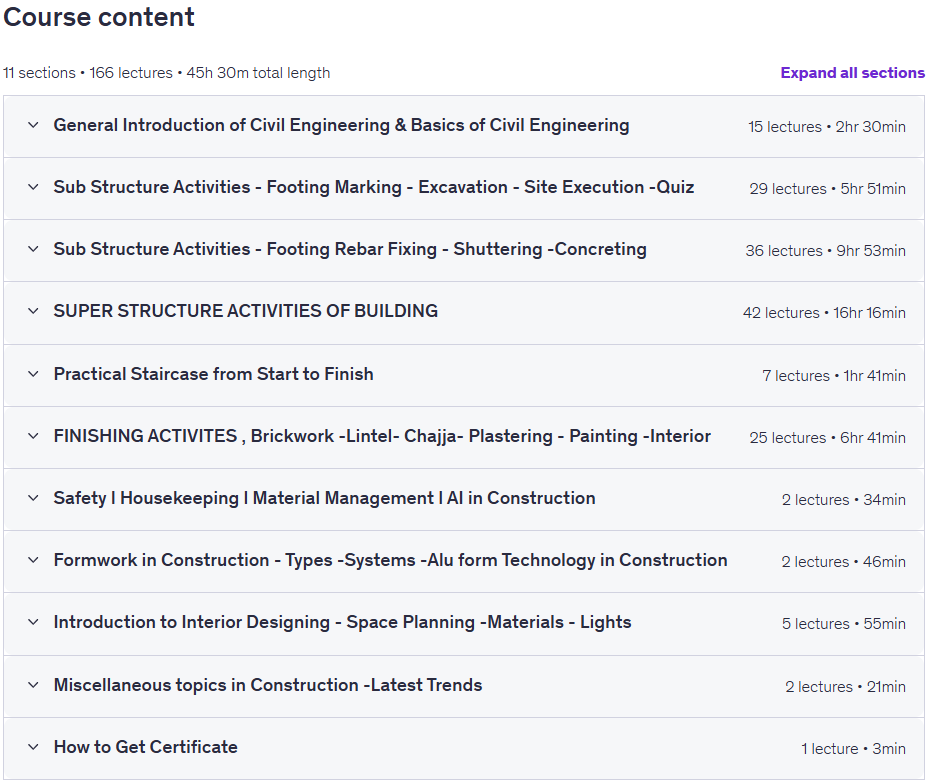Viewport: 927px width, 782px height.
Task: Click the "FINISHING ACTIVITES, Brickwork -Lintel" title
Action: [x=382, y=436]
